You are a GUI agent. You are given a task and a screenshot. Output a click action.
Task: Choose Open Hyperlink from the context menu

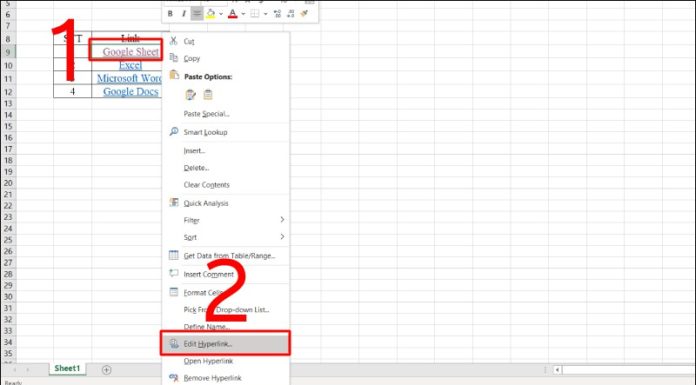pos(226,361)
